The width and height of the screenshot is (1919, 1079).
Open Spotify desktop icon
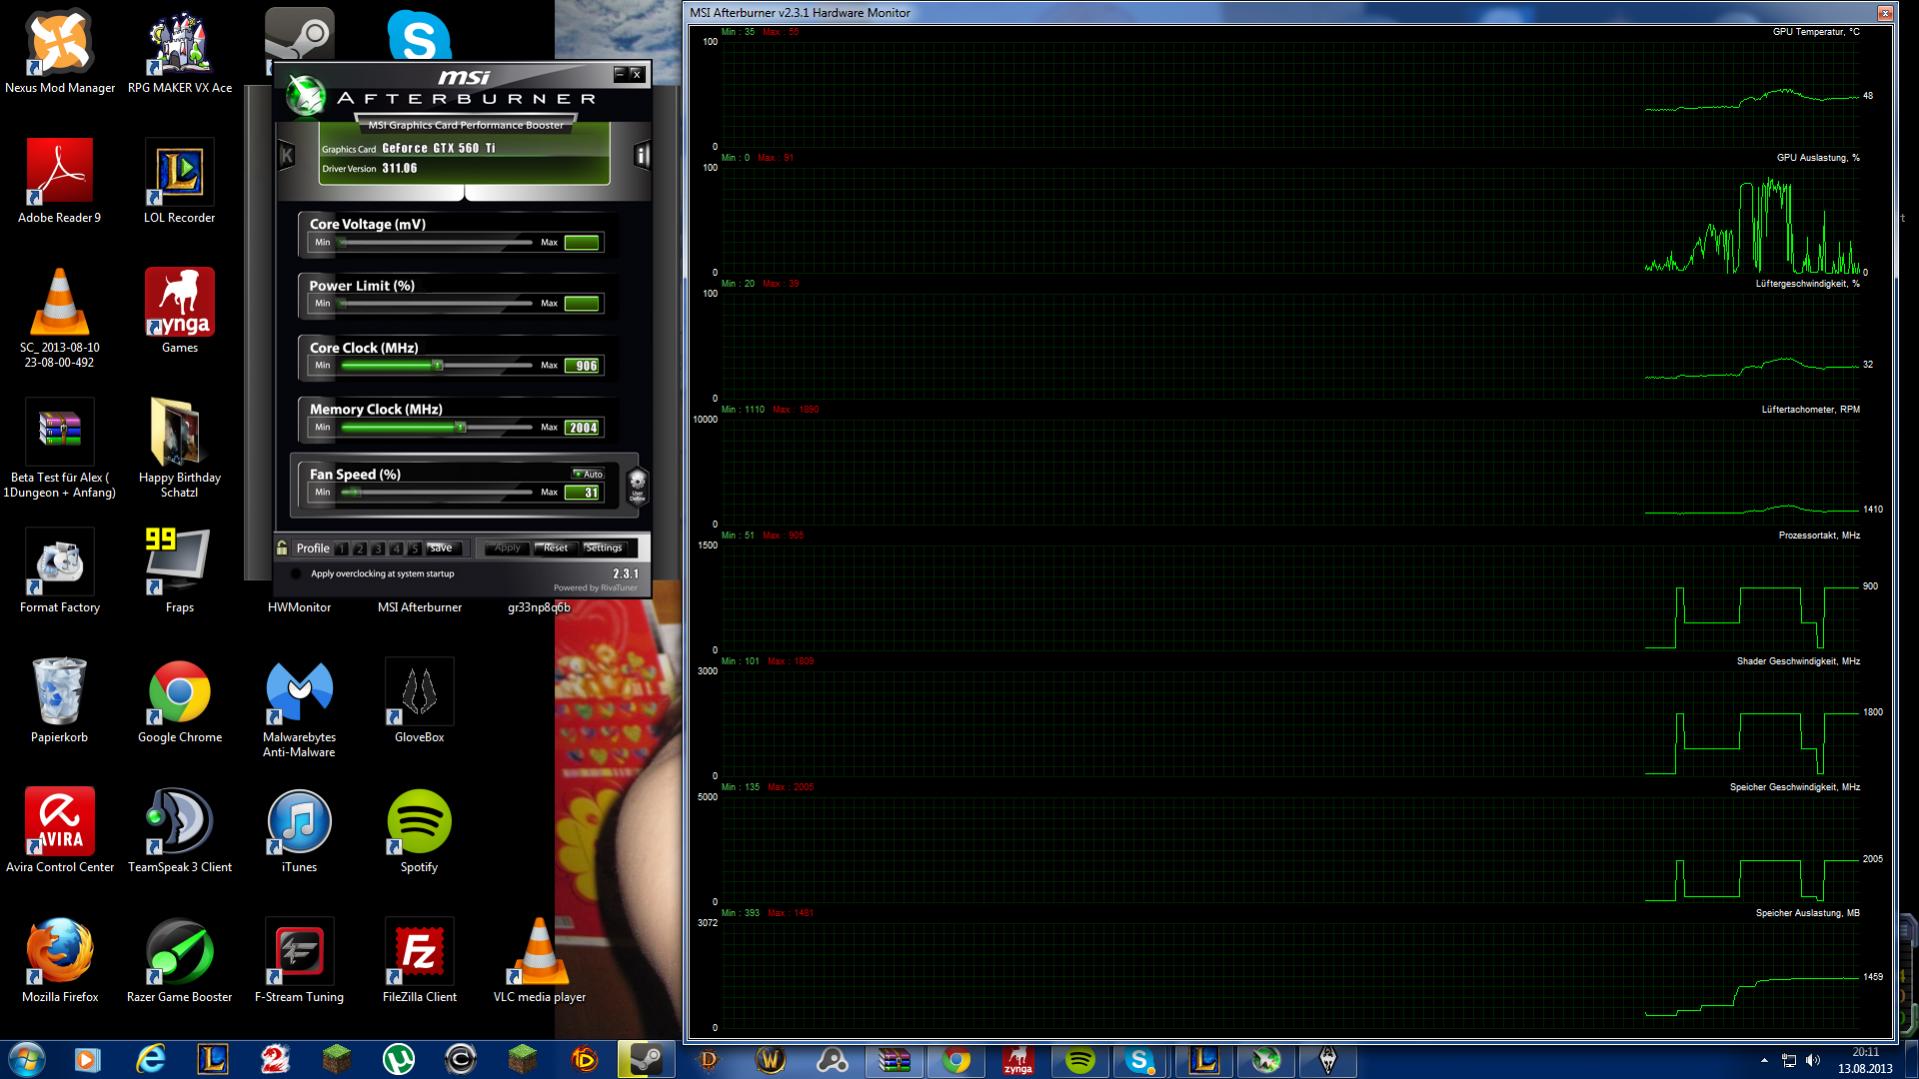tap(419, 831)
